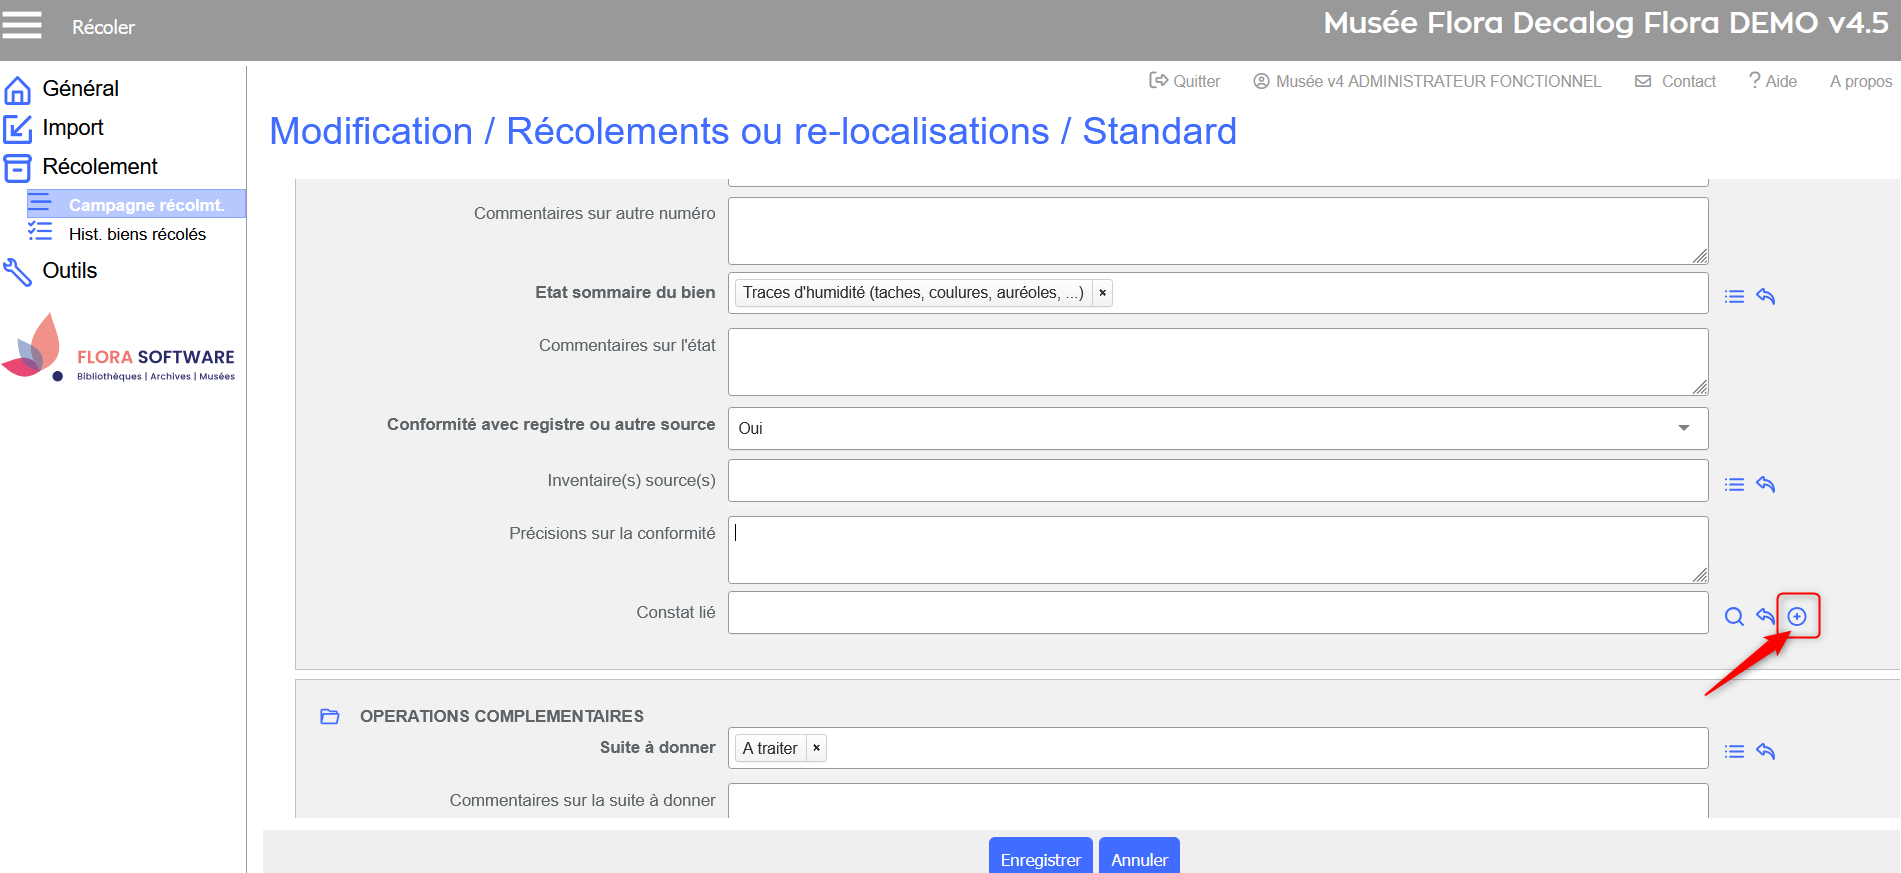Open the list icon for Suite à donner
Viewport: 1901px width, 873px height.
[1734, 751]
